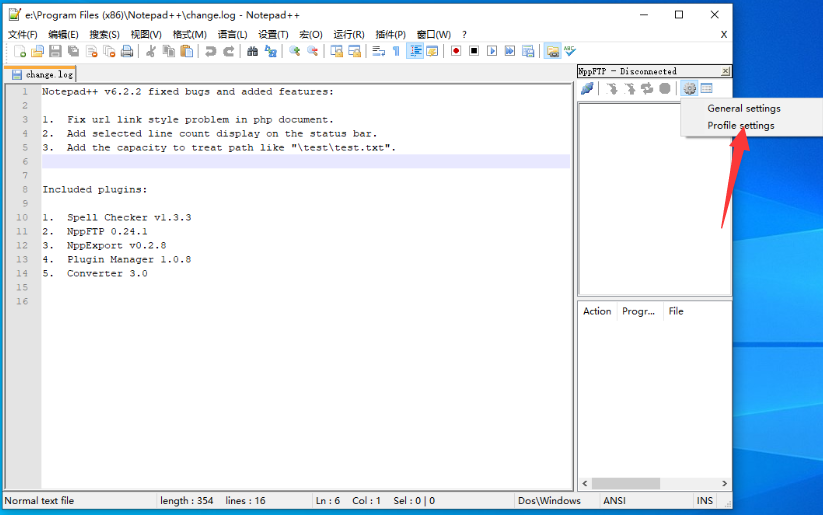This screenshot has height=515, width=823.
Task: Open the 插件(P) plugins menu
Action: (390, 34)
